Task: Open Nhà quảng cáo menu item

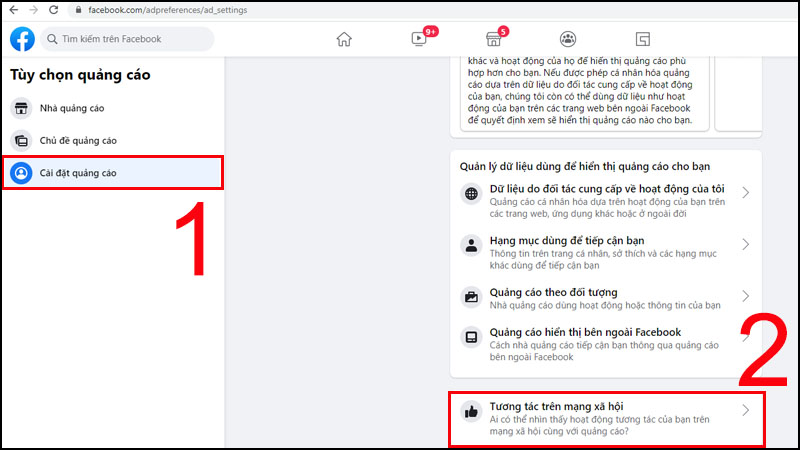Action: 113,108
